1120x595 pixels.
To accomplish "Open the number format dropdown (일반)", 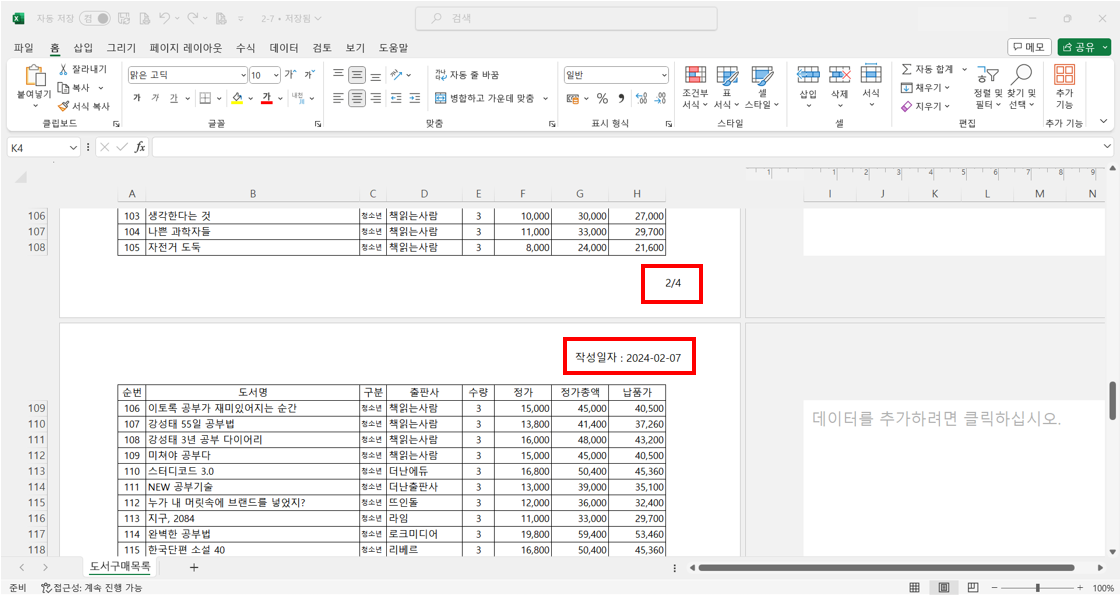I will (664, 74).
